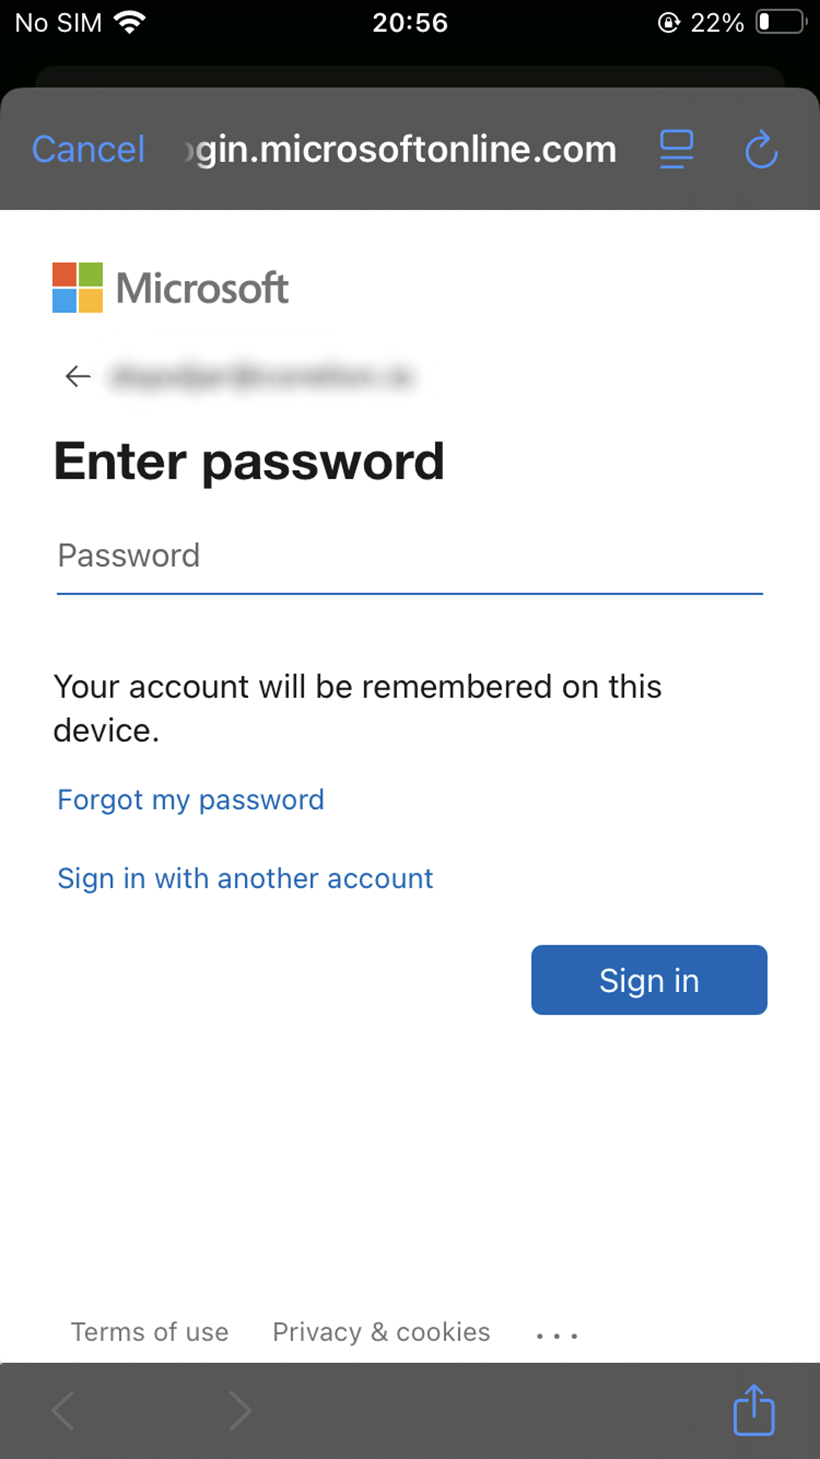Tap the Wi-Fi status icon
820x1459 pixels.
(128, 22)
